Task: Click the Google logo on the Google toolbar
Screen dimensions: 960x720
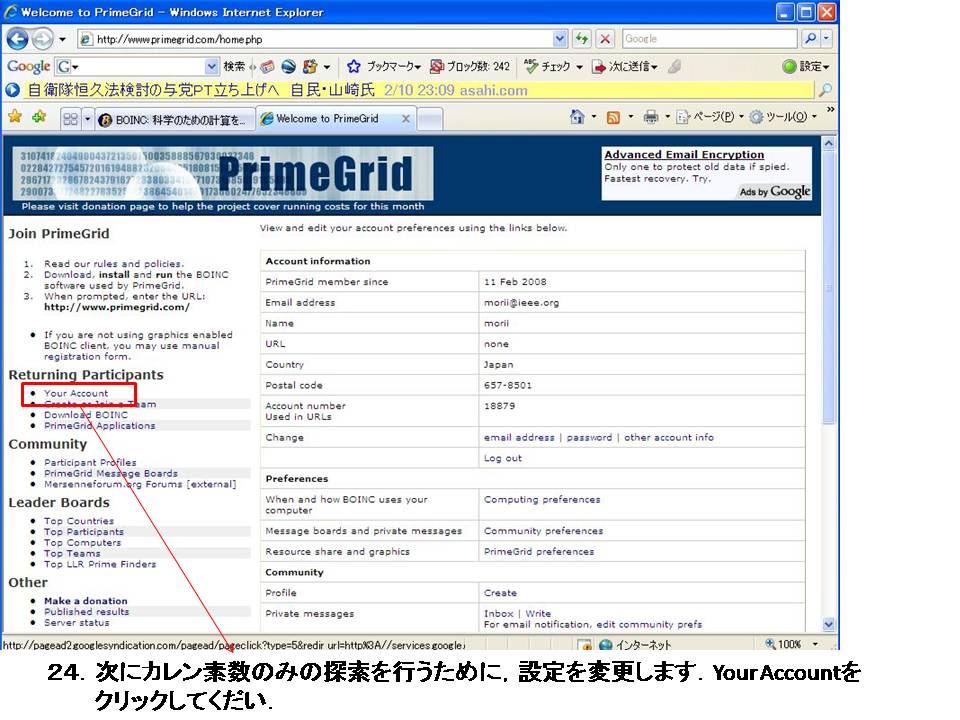Action: (x=28, y=66)
